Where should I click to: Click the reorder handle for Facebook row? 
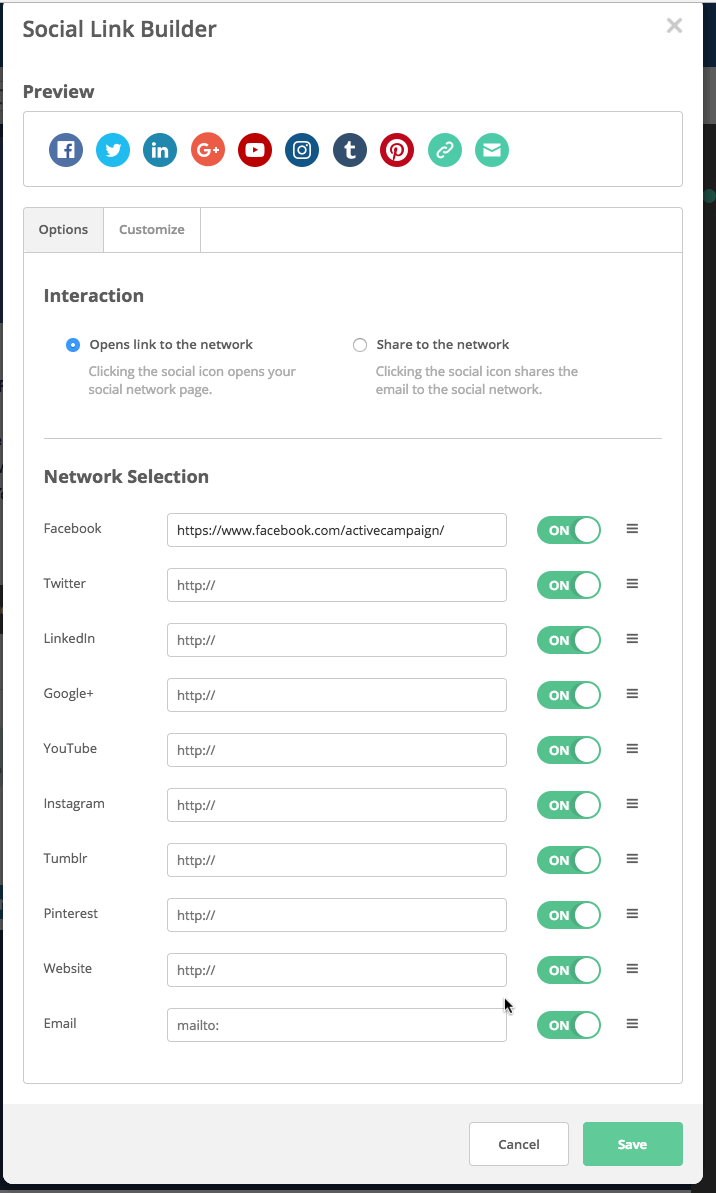[x=632, y=529]
